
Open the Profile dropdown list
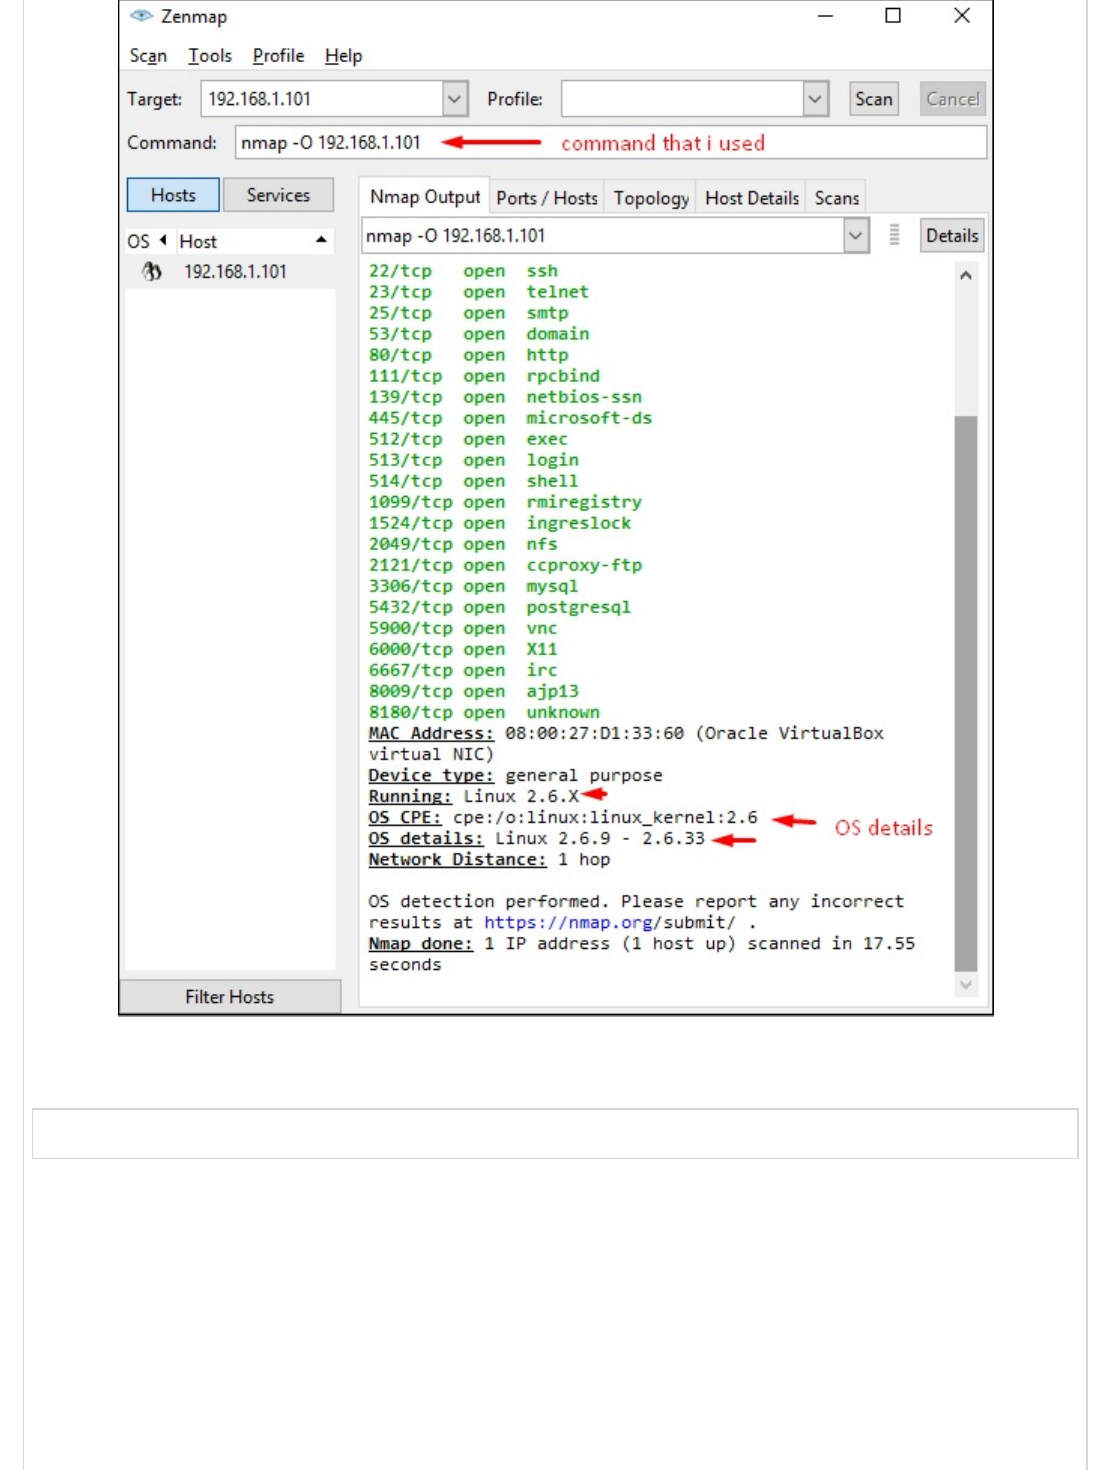point(815,99)
